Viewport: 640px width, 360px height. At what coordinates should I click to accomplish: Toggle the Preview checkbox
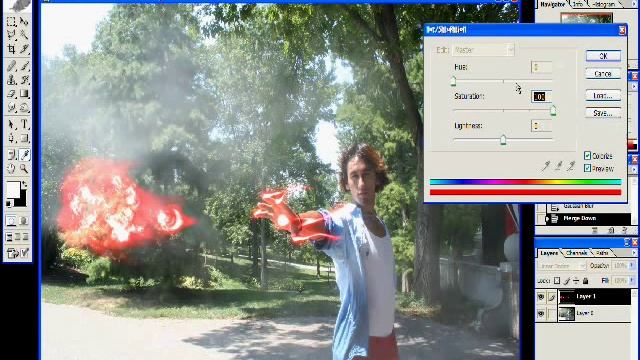pos(587,168)
